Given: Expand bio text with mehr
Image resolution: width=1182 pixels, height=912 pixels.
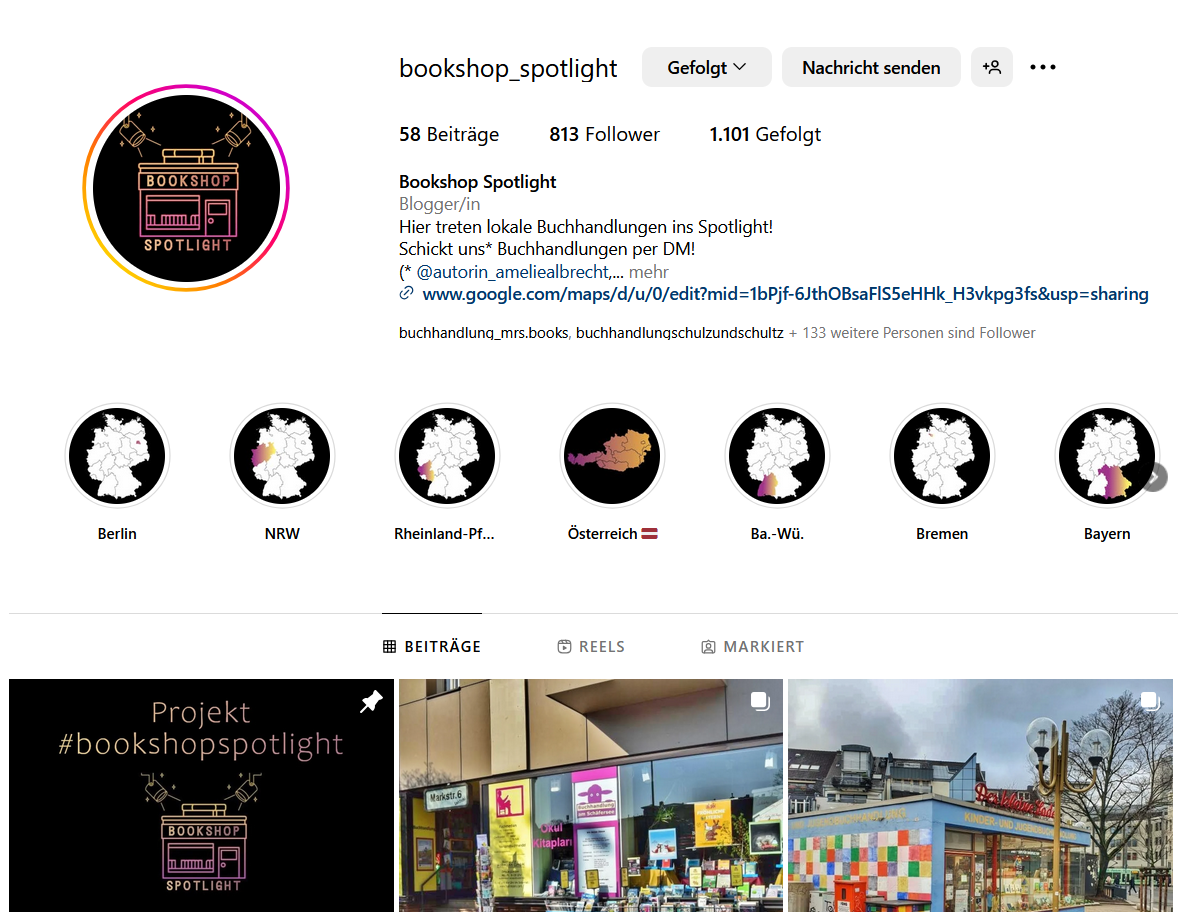Looking at the screenshot, I should 648,271.
